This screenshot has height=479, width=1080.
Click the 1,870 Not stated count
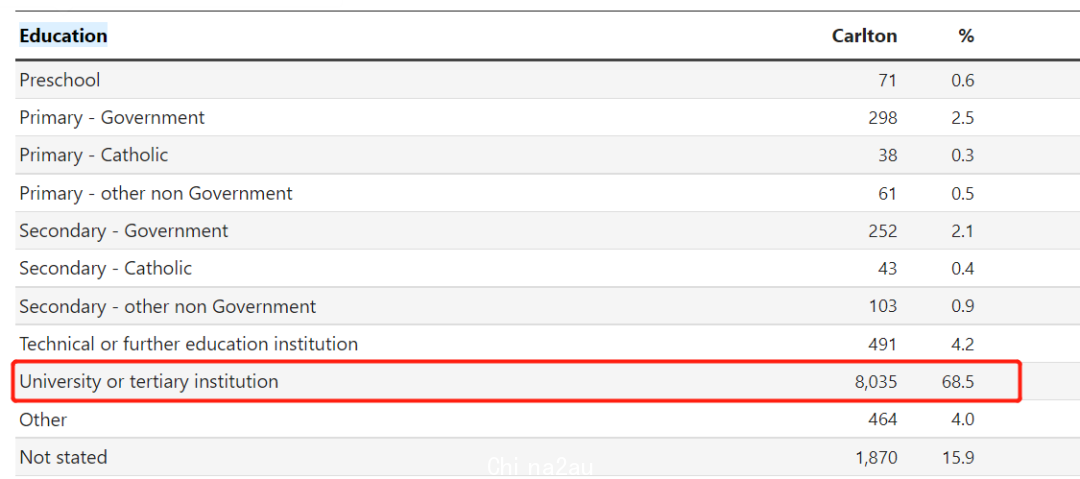(876, 457)
